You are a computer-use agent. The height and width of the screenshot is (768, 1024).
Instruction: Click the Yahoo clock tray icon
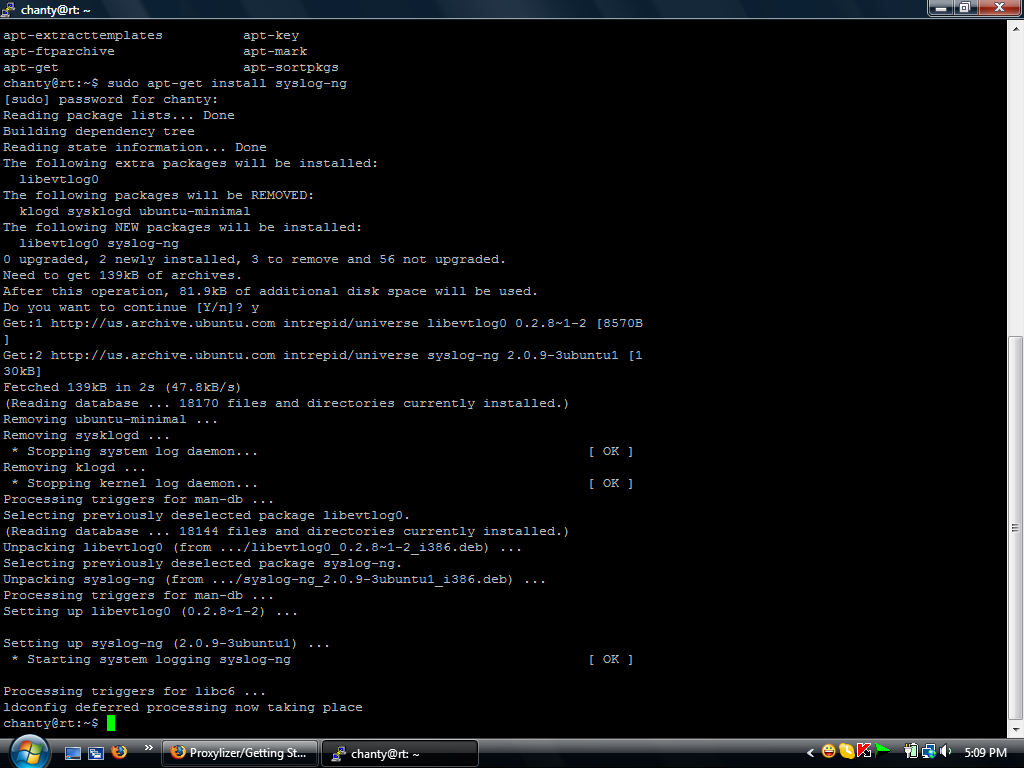tap(846, 753)
